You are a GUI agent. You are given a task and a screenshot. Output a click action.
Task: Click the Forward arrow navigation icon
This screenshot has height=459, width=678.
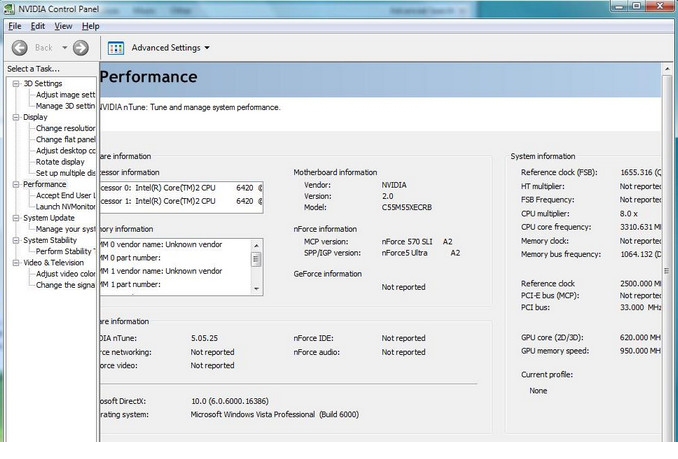(80, 48)
